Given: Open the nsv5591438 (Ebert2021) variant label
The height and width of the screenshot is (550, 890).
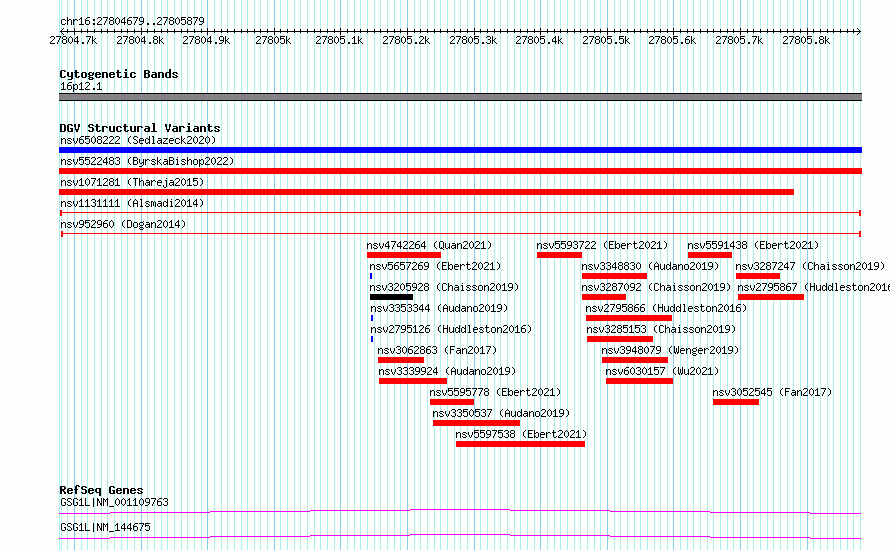Looking at the screenshot, I should 752,245.
